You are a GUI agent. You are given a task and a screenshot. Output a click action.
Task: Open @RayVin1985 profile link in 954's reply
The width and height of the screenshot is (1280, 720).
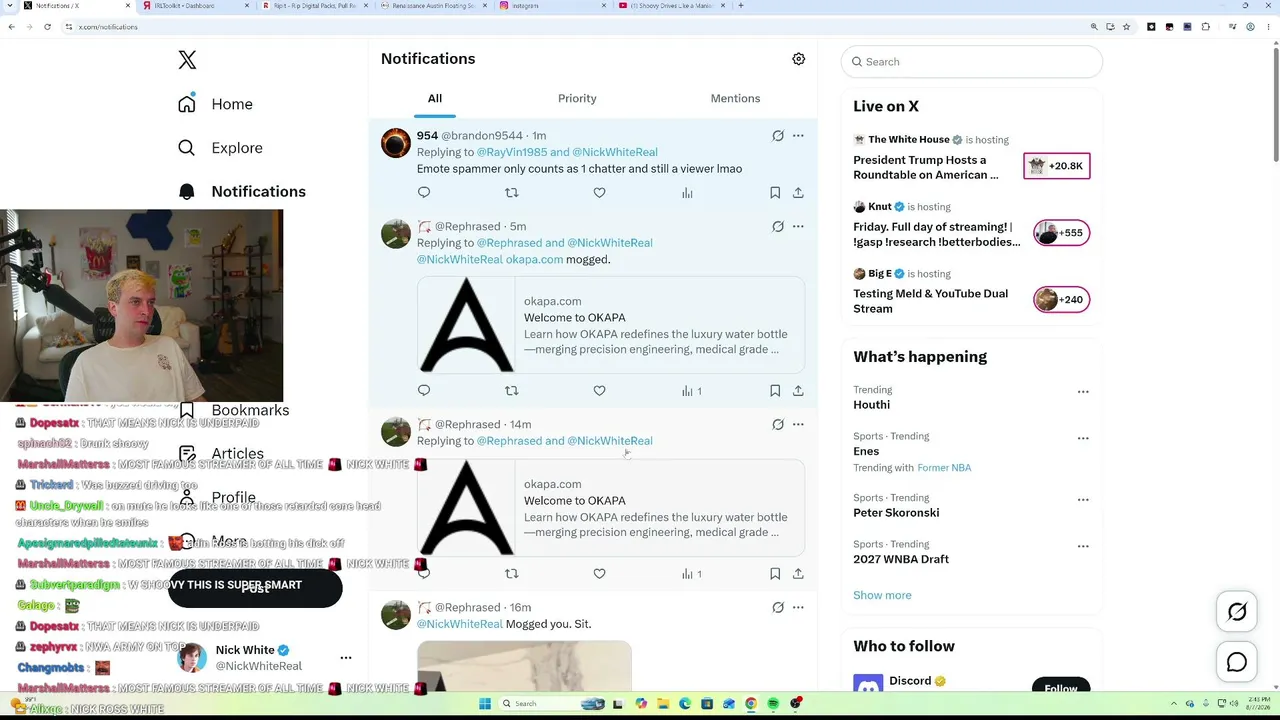tap(511, 152)
